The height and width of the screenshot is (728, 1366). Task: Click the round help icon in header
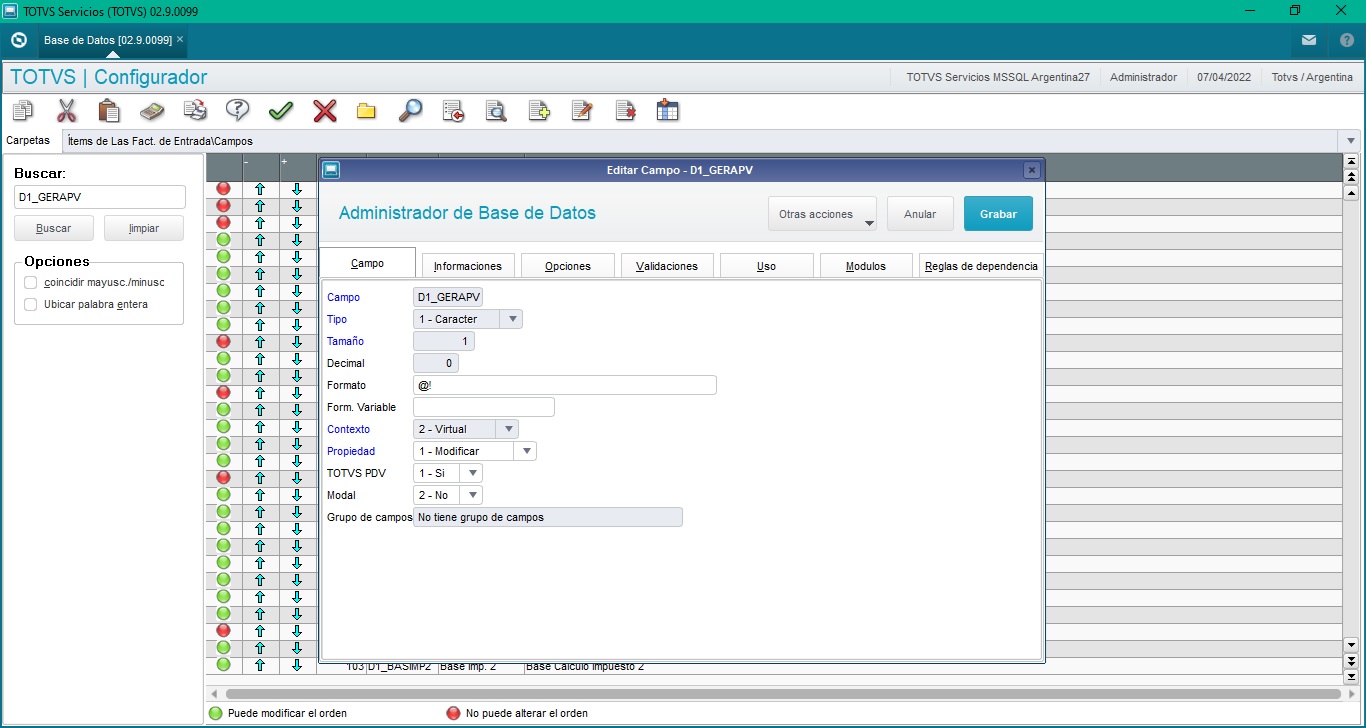tap(1346, 40)
